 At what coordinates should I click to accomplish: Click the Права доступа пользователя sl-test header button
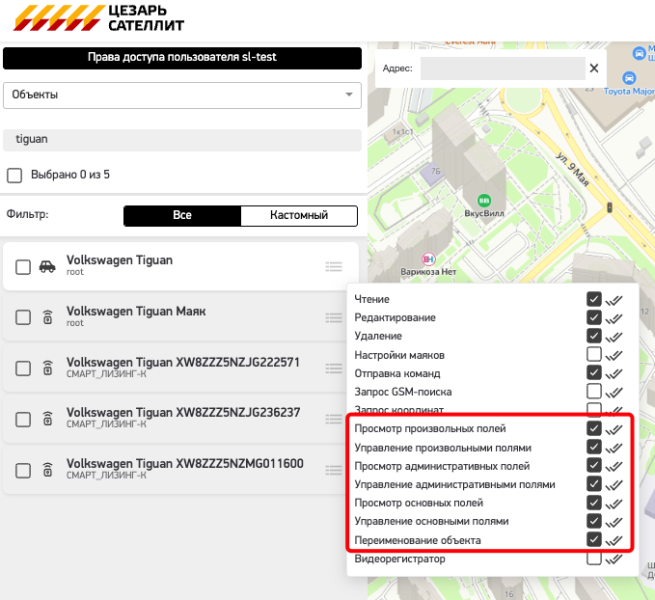[x=181, y=58]
